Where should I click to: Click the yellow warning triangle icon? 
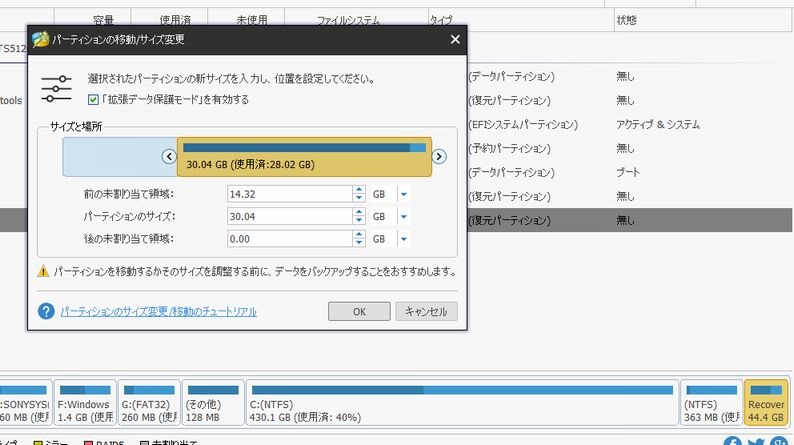pyautogui.click(x=43, y=271)
